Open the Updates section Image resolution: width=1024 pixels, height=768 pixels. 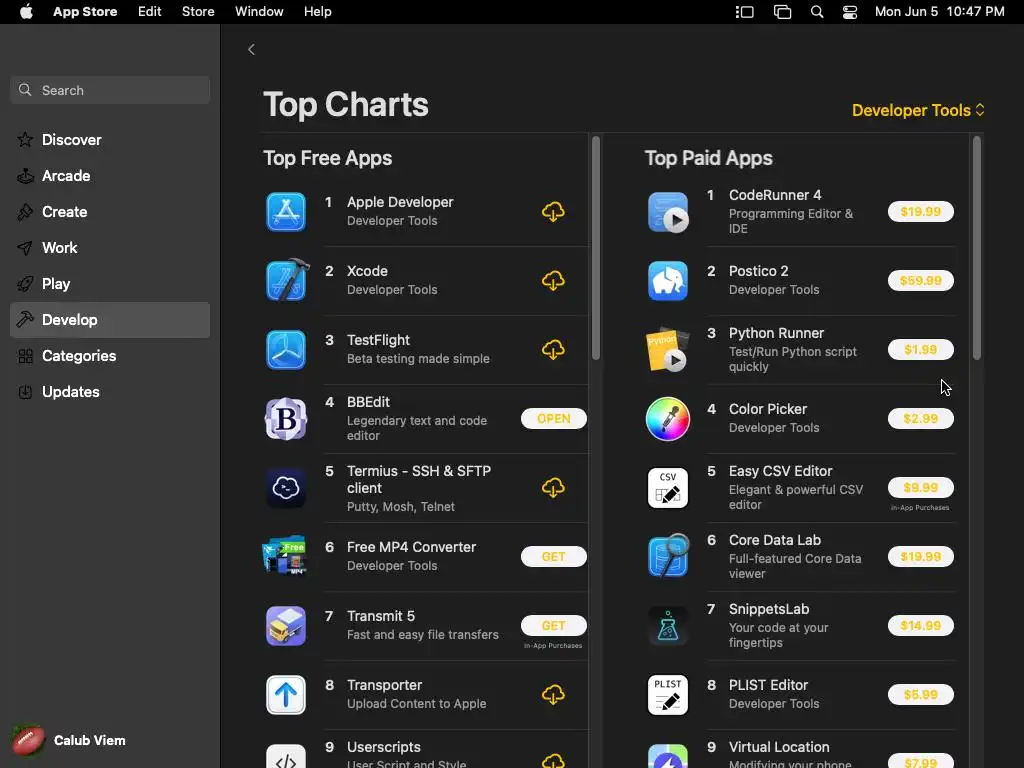point(110,392)
